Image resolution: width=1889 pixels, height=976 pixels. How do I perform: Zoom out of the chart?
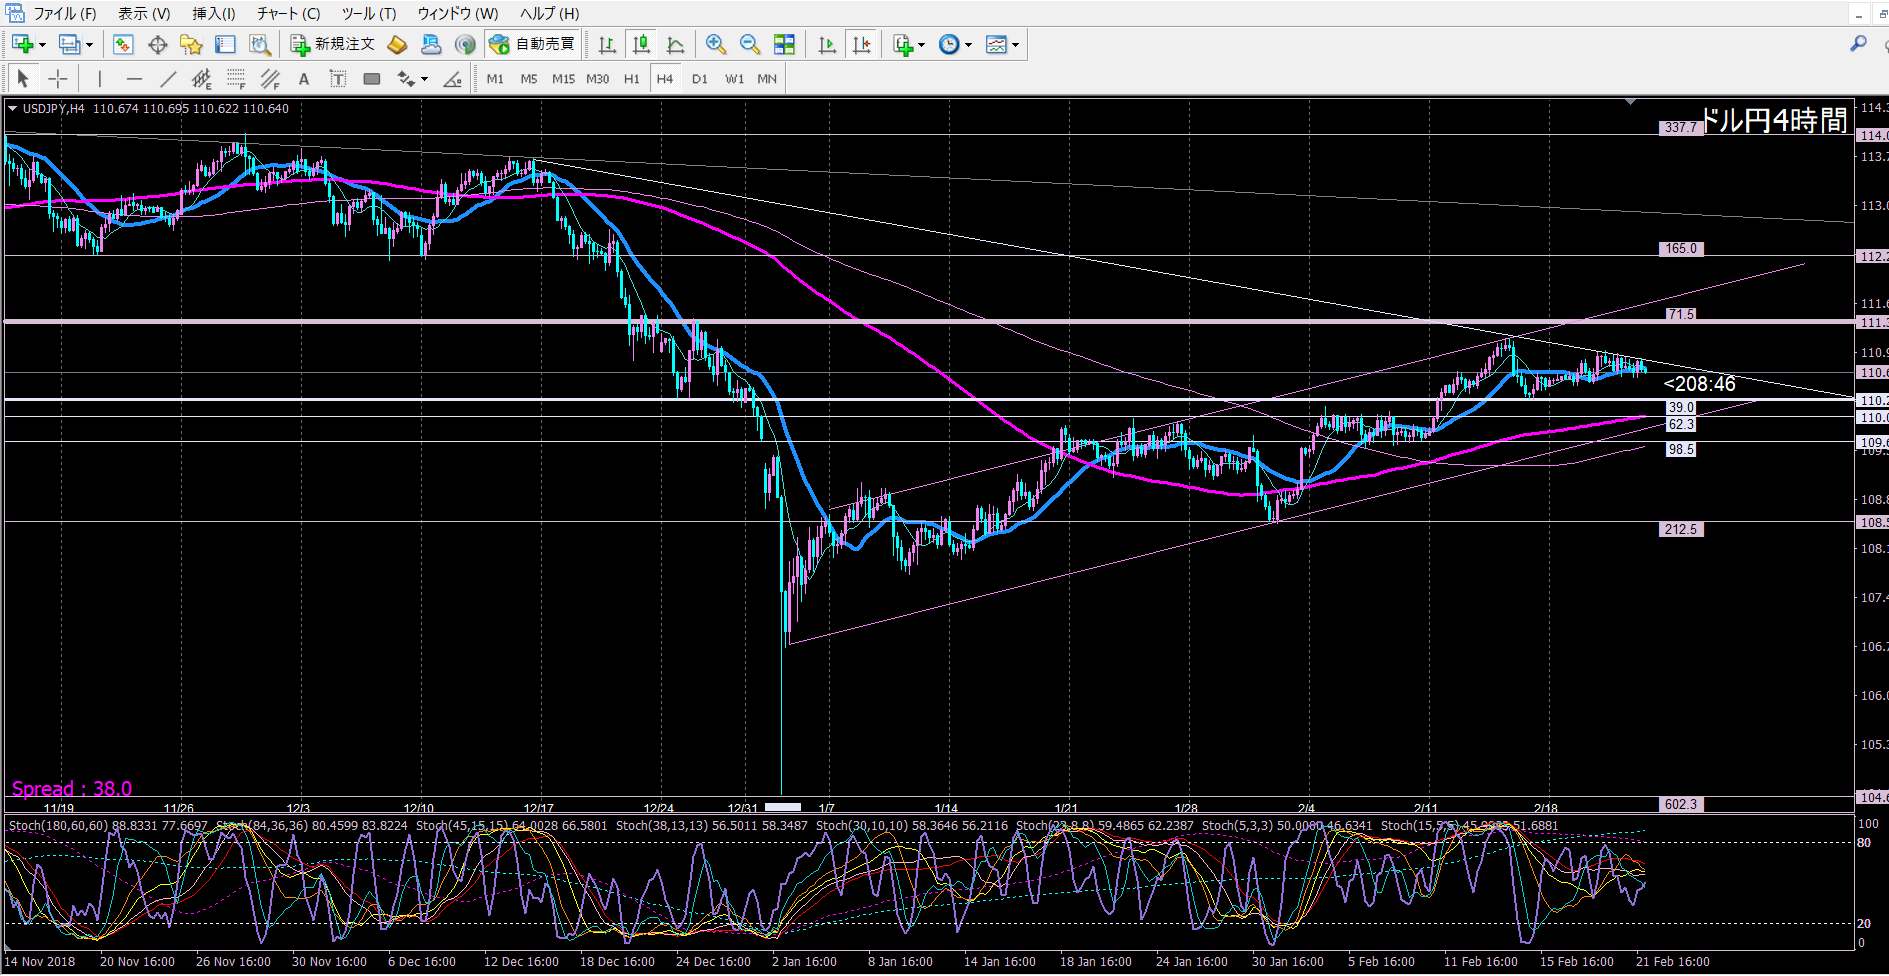coord(750,44)
